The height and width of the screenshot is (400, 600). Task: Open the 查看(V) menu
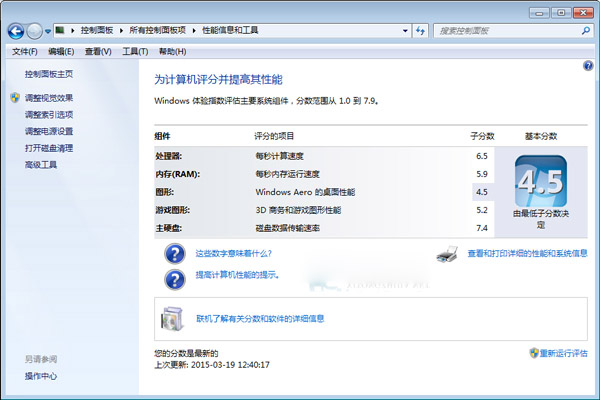(x=98, y=51)
